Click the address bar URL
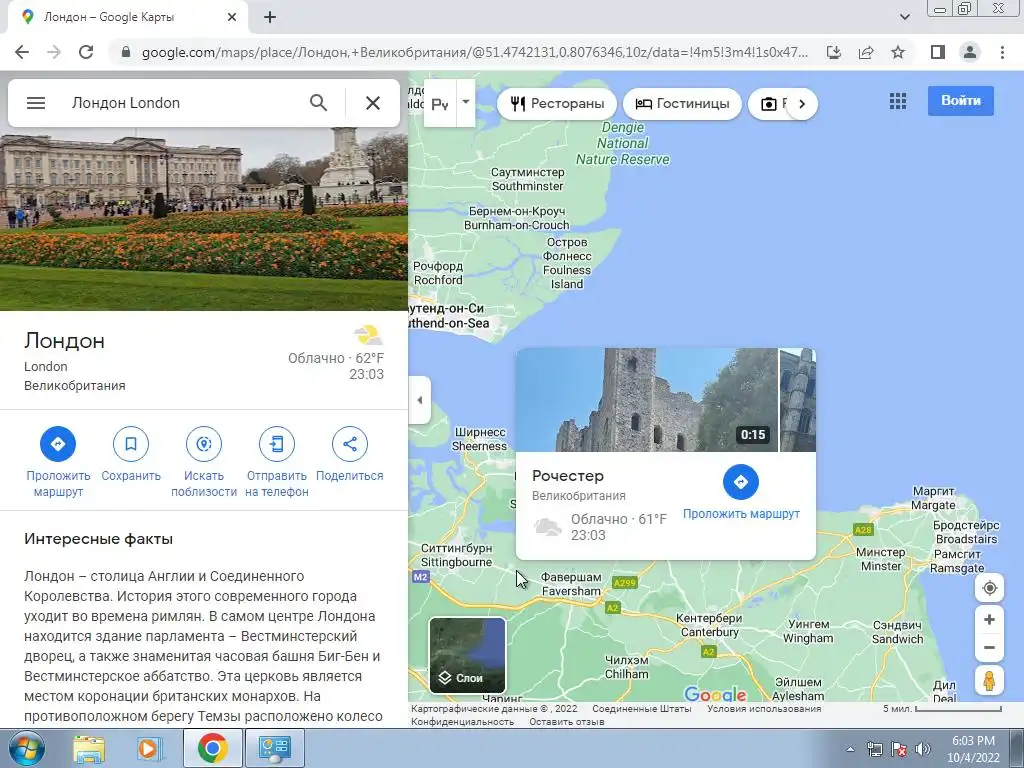 (x=474, y=52)
